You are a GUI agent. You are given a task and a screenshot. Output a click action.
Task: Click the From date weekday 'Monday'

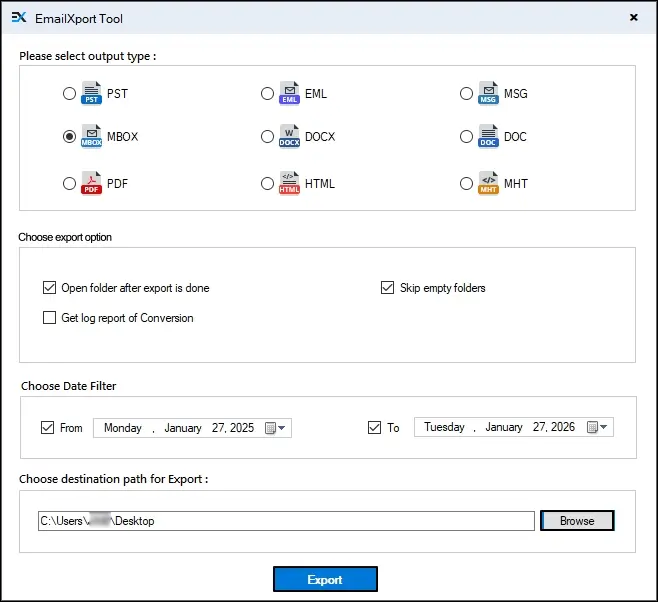(123, 428)
